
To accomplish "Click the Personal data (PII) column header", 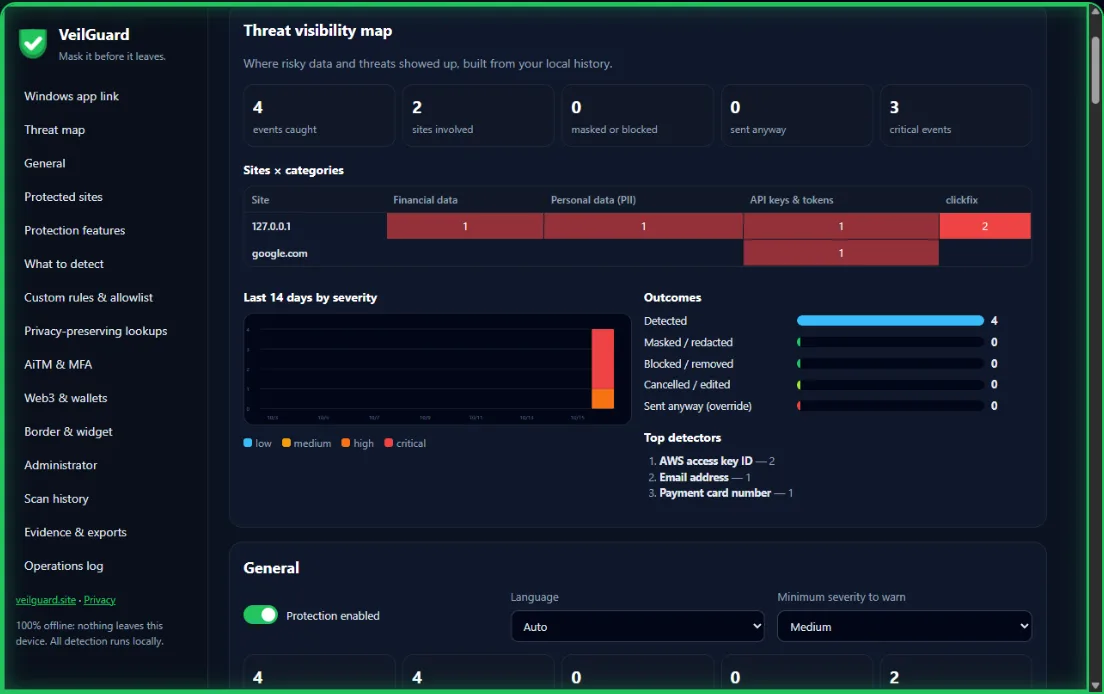I will coord(593,200).
